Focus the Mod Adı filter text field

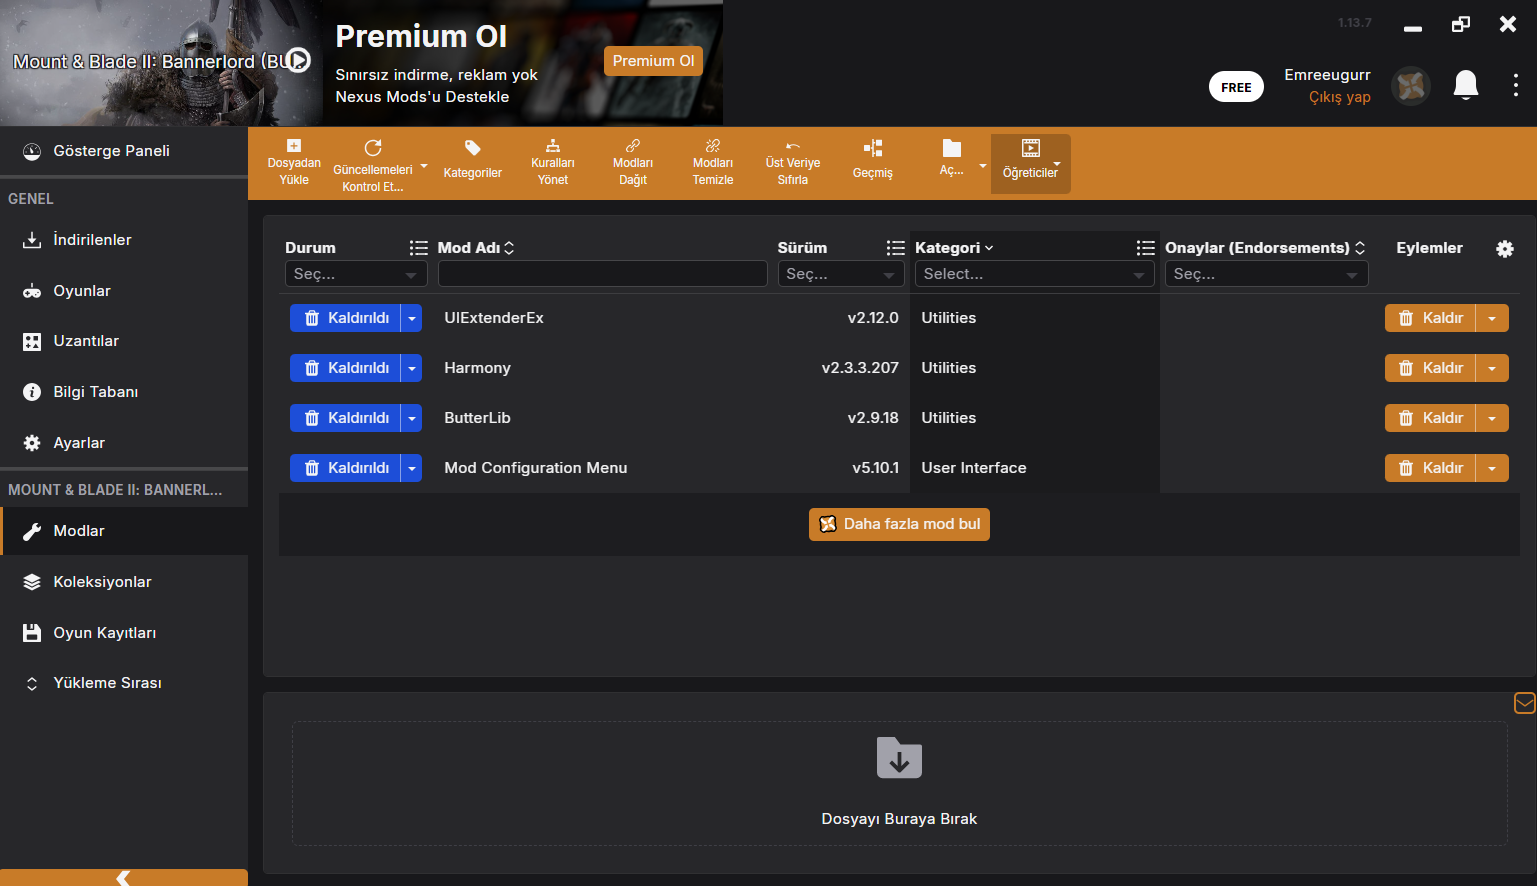[603, 274]
